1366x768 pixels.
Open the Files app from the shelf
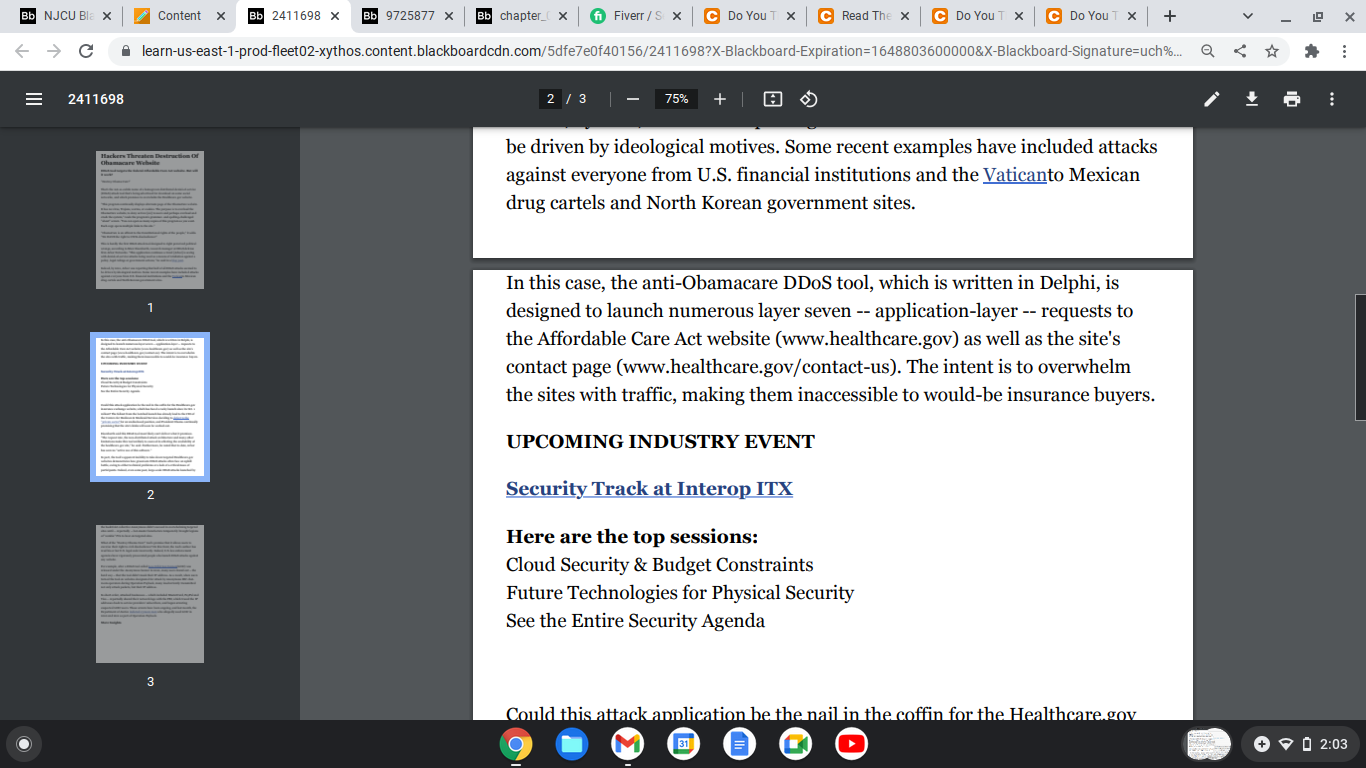pos(571,744)
